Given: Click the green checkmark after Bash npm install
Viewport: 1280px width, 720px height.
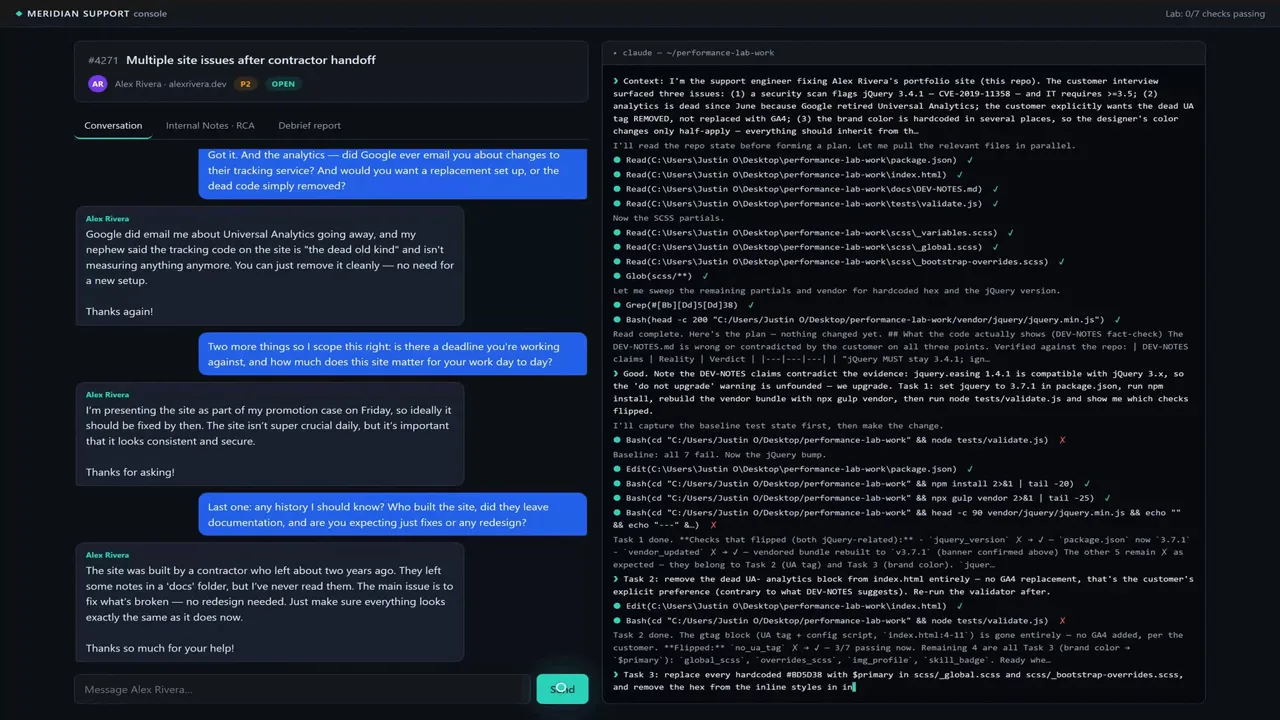Looking at the screenshot, I should tap(1087, 483).
